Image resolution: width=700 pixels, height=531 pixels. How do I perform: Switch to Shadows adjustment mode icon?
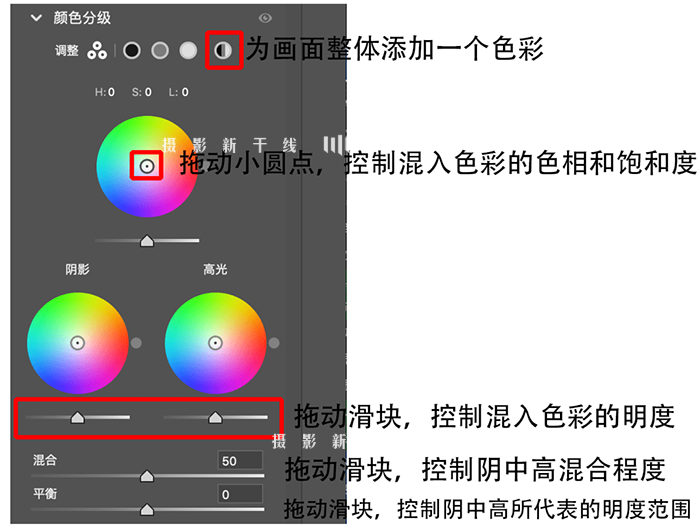coord(132,50)
